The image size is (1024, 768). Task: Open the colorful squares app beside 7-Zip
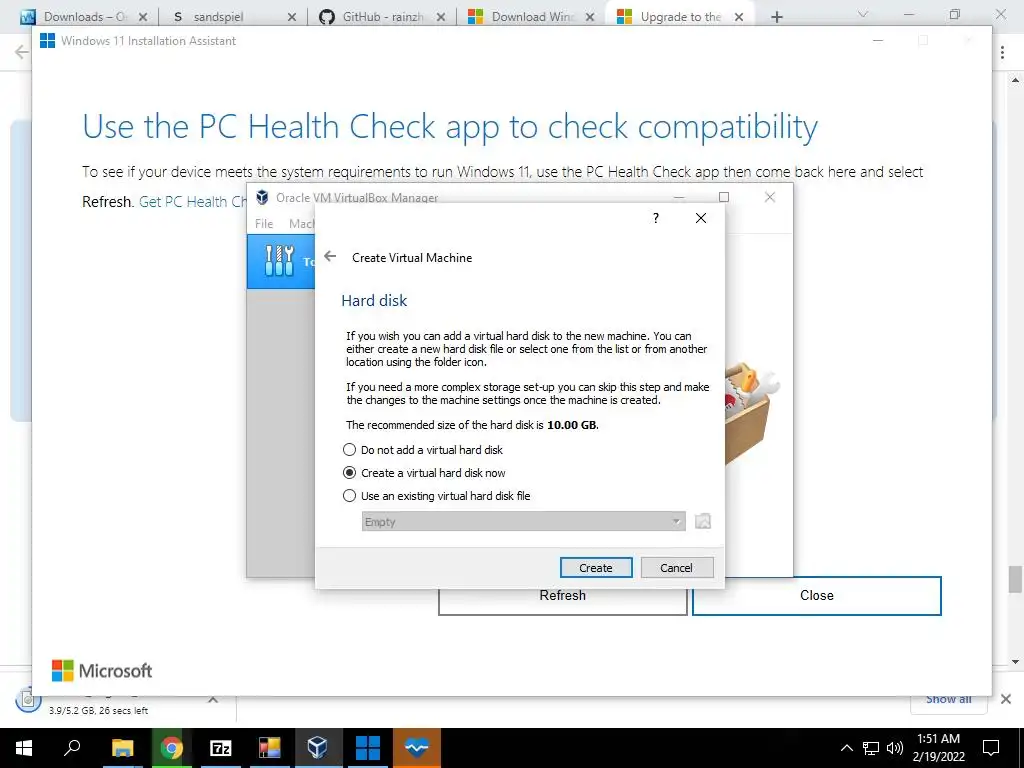coord(269,748)
